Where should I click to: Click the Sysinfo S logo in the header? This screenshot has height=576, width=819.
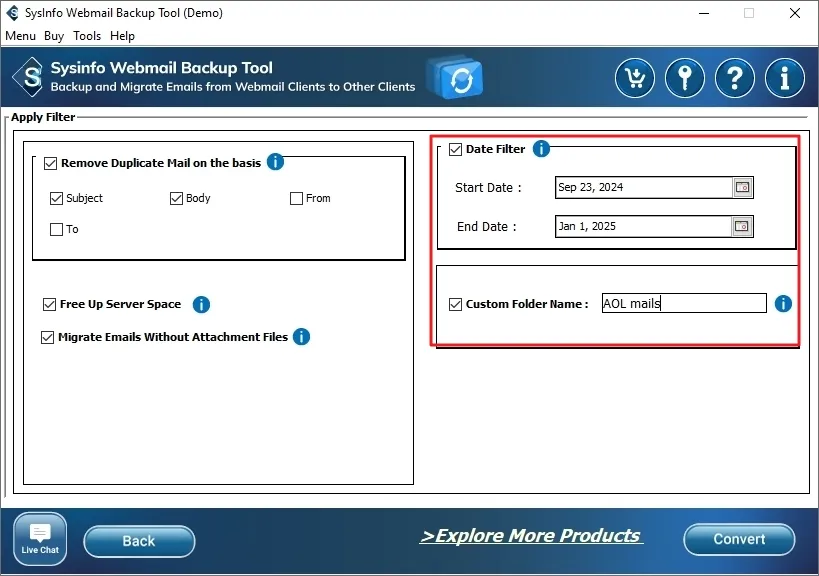tap(30, 77)
